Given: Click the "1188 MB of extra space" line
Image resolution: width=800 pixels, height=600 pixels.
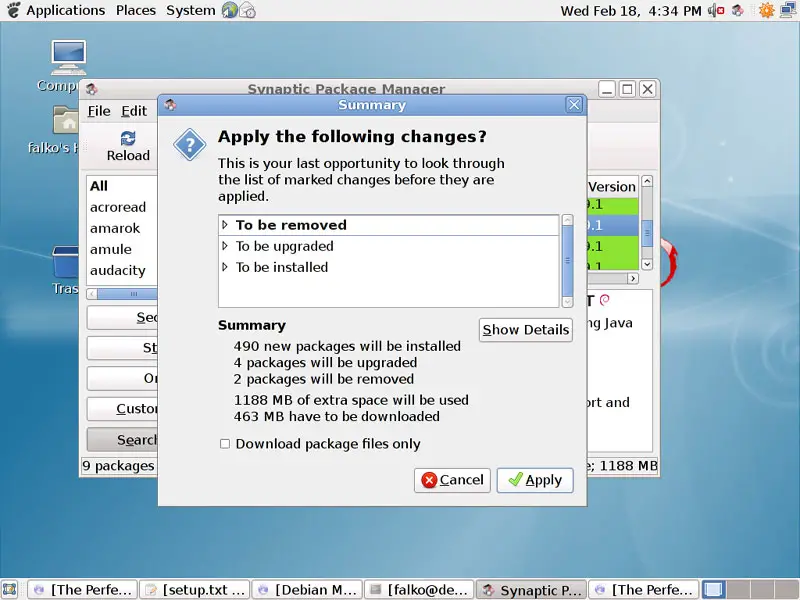Looking at the screenshot, I should (x=351, y=399).
